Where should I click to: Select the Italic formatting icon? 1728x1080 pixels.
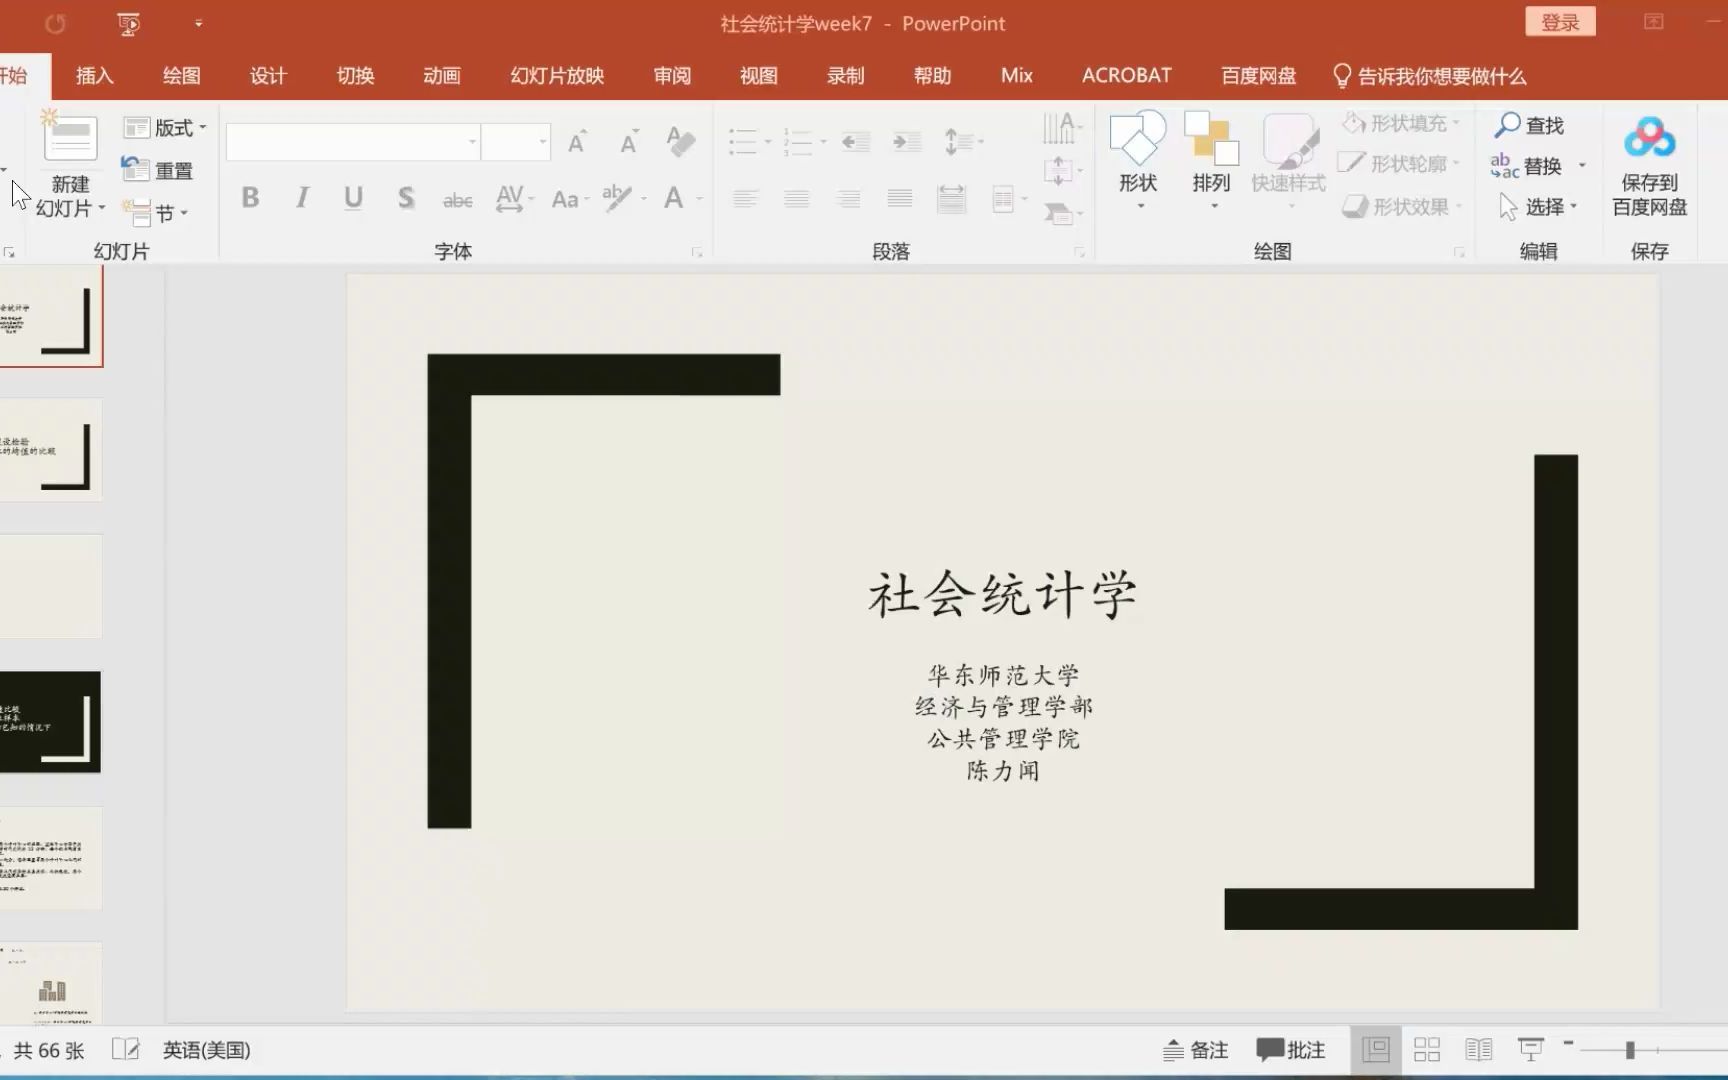pos(301,198)
